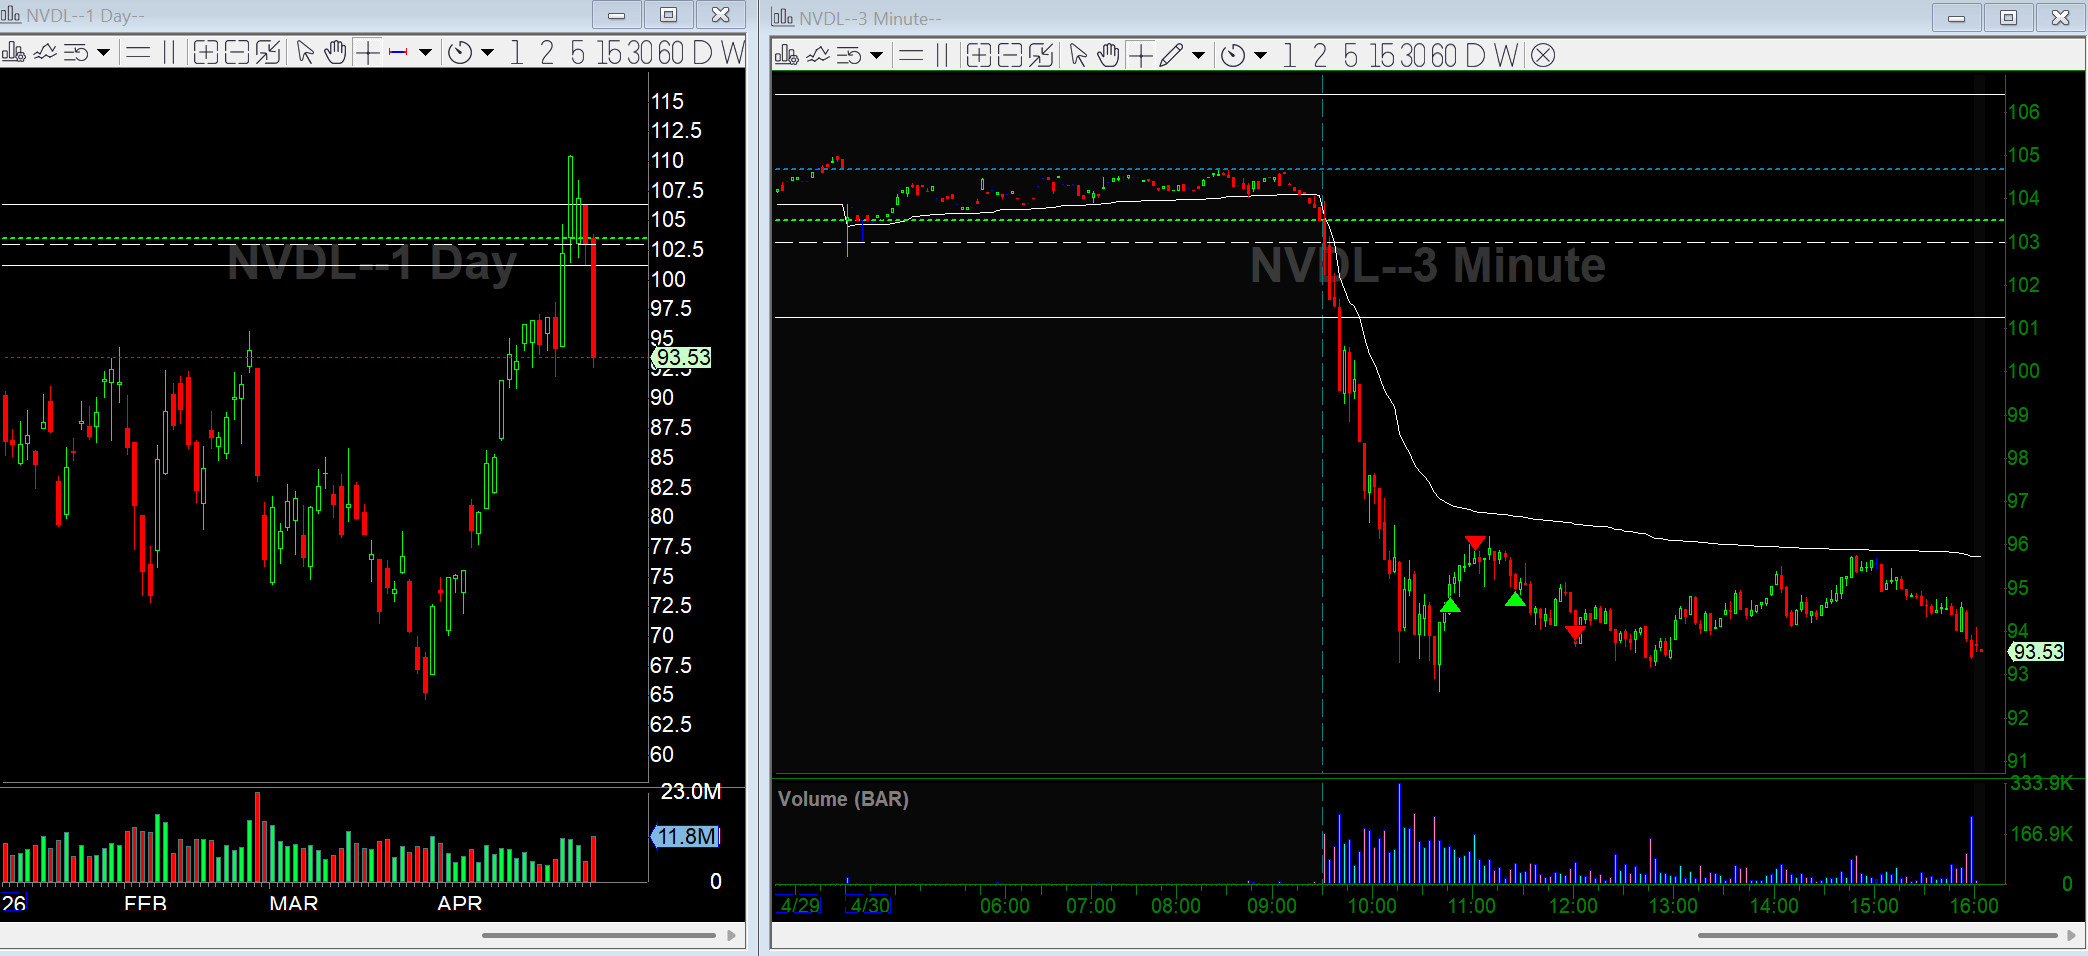2088x956 pixels.
Task: Click the timer interval icon in 3 Minute window
Action: tap(1233, 56)
